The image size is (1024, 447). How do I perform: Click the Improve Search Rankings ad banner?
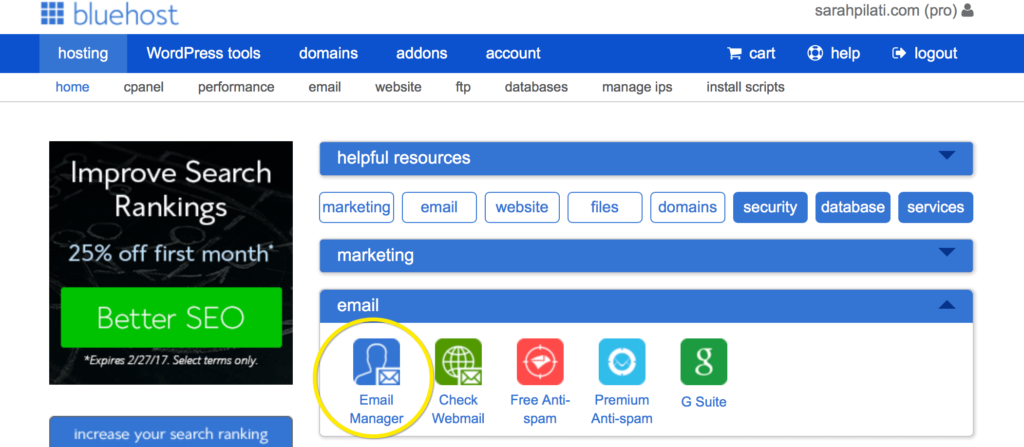[171, 263]
